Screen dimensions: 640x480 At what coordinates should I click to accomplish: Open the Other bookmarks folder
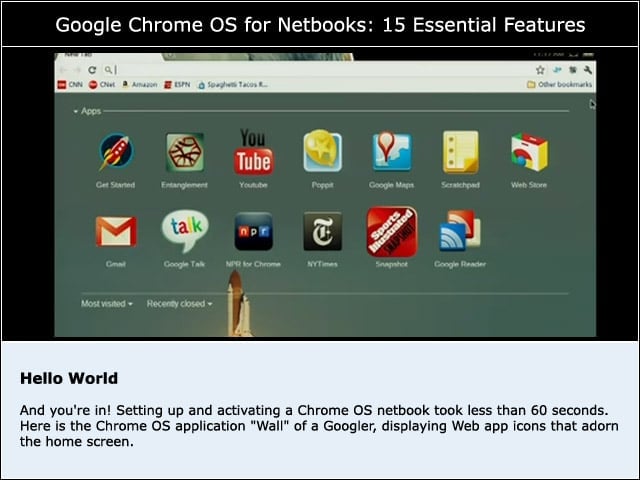point(559,84)
